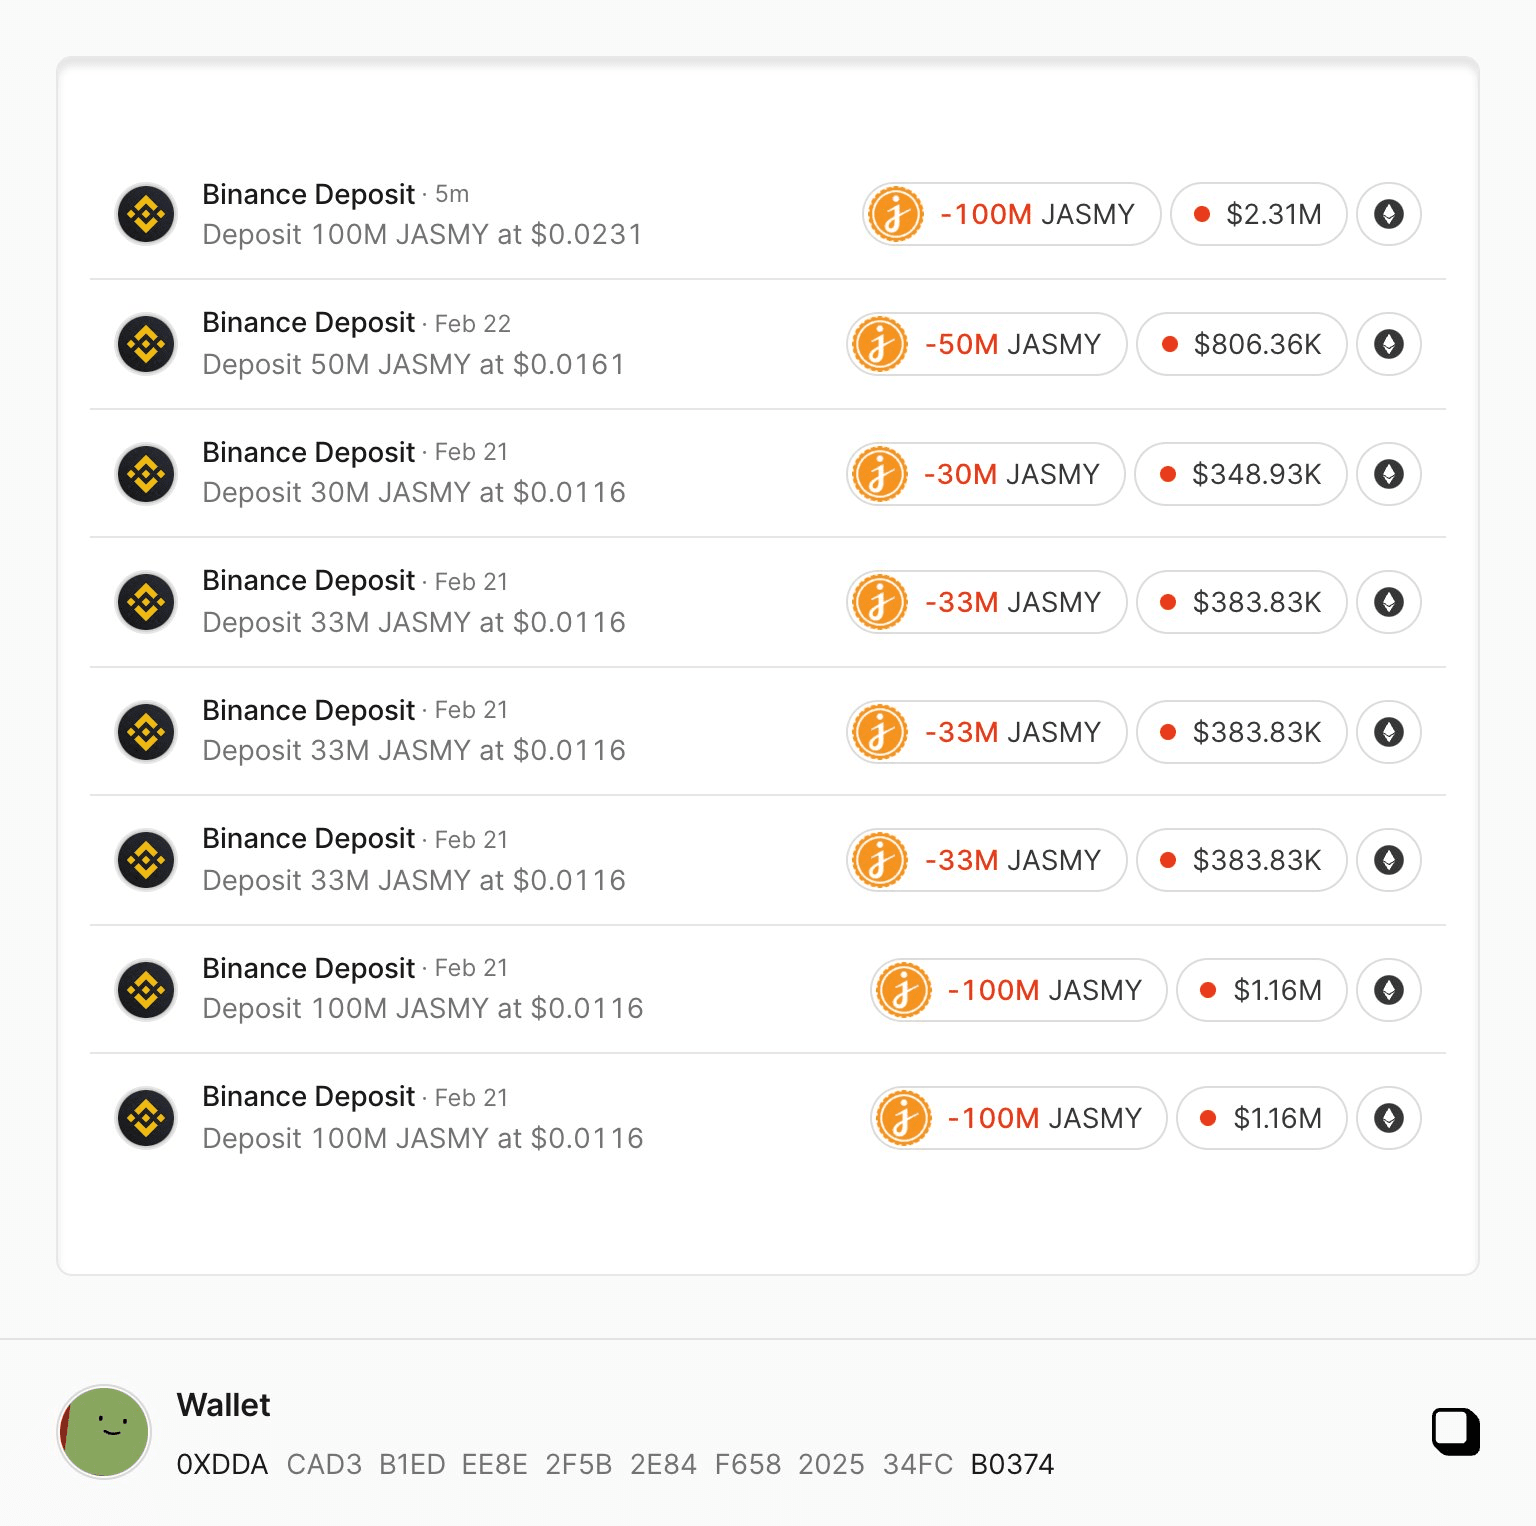Click the B0374 address segment
The width and height of the screenshot is (1536, 1526).
click(1012, 1464)
